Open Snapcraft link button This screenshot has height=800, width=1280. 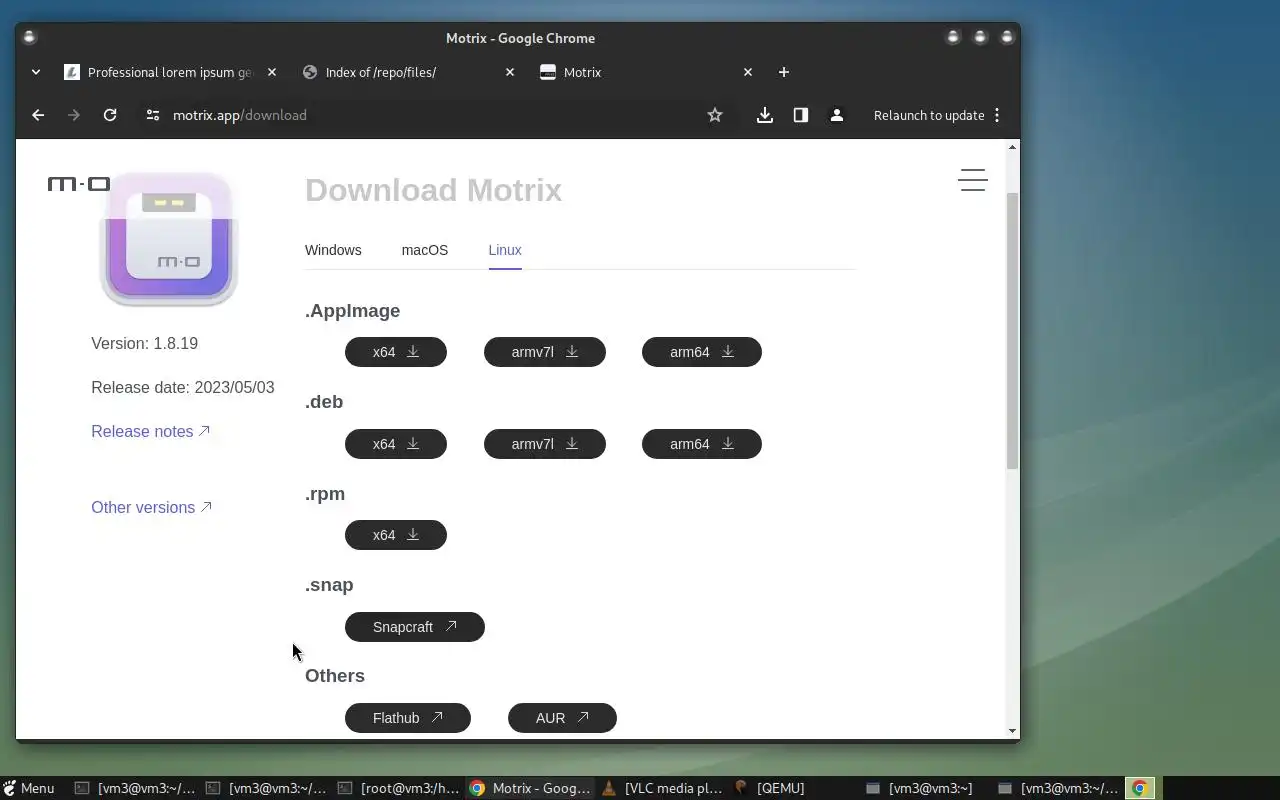click(x=415, y=627)
